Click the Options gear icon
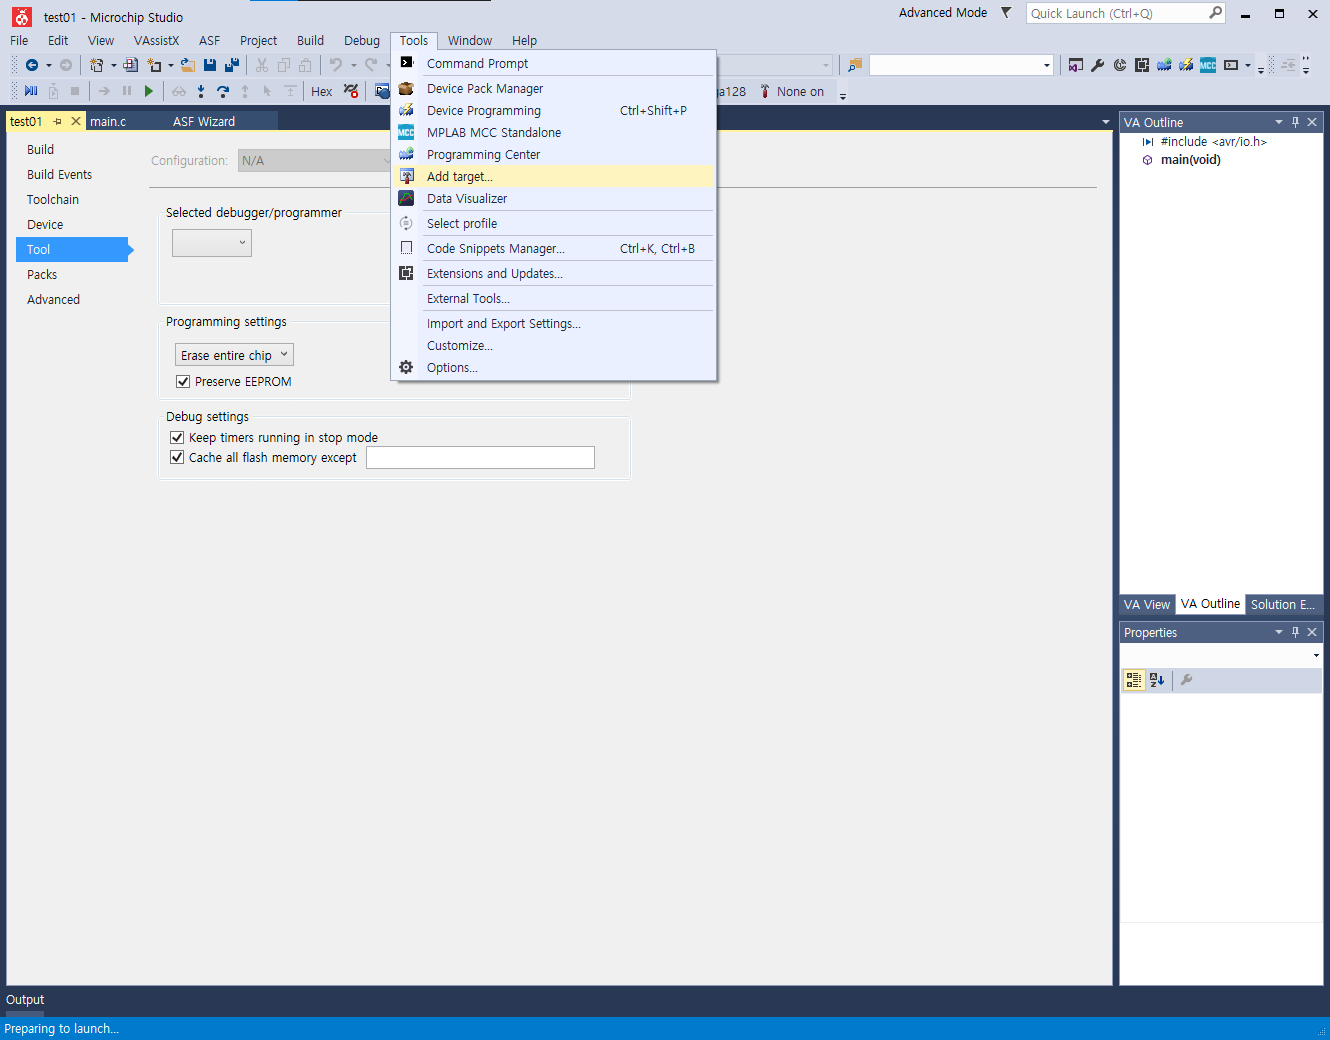This screenshot has height=1040, width=1330. click(x=406, y=367)
